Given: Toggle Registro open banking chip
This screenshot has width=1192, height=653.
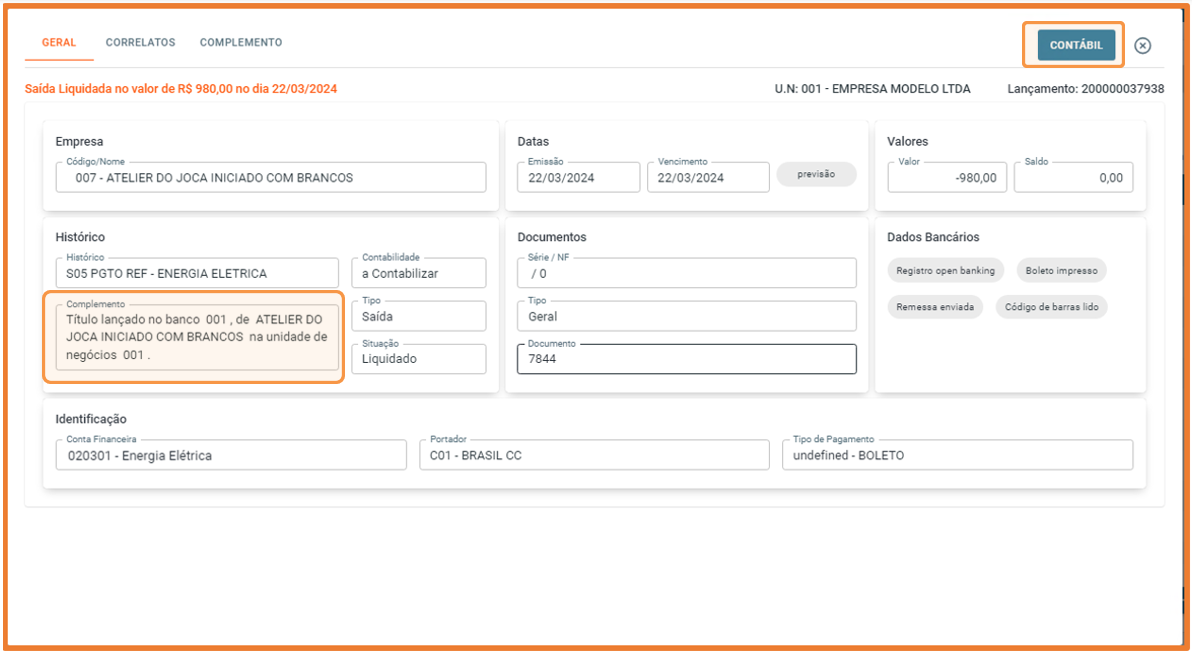Looking at the screenshot, I should pyautogui.click(x=945, y=270).
